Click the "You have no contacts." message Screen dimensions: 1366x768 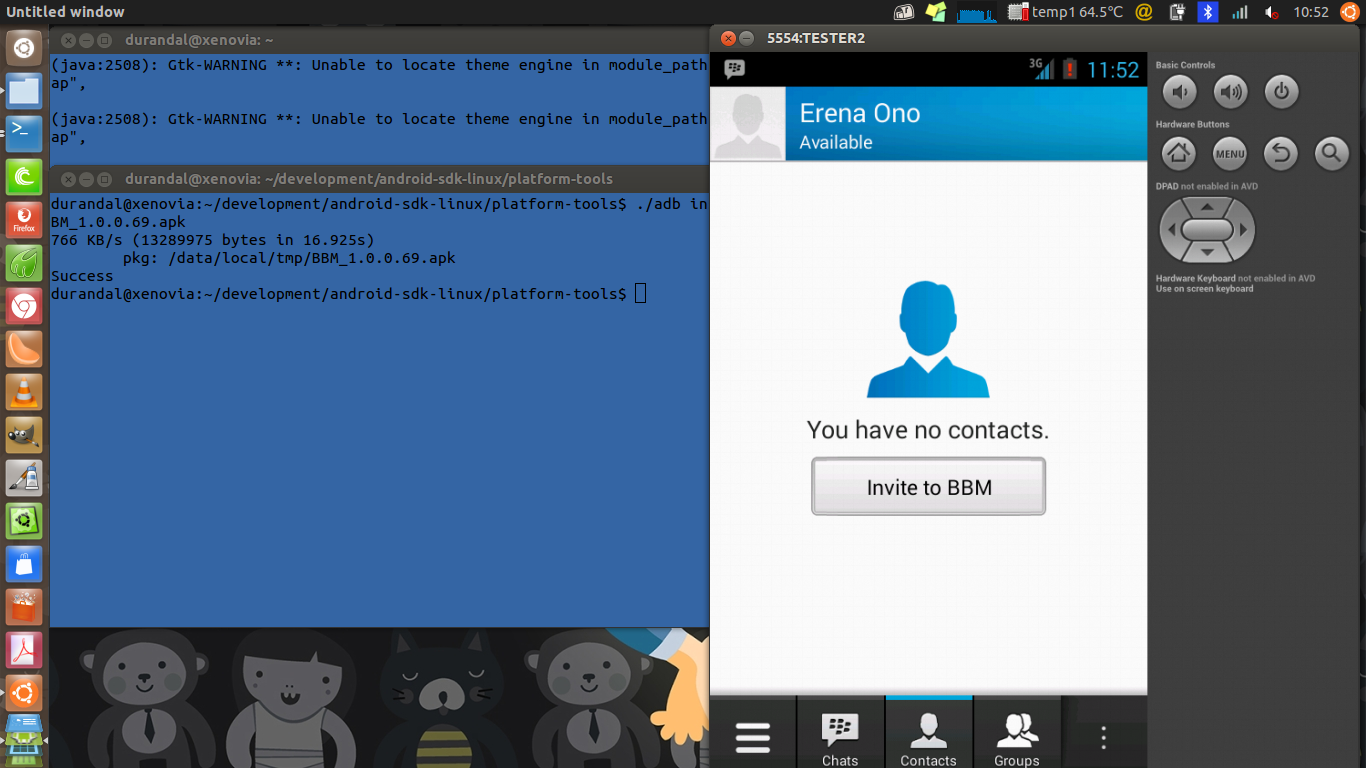[x=928, y=430]
